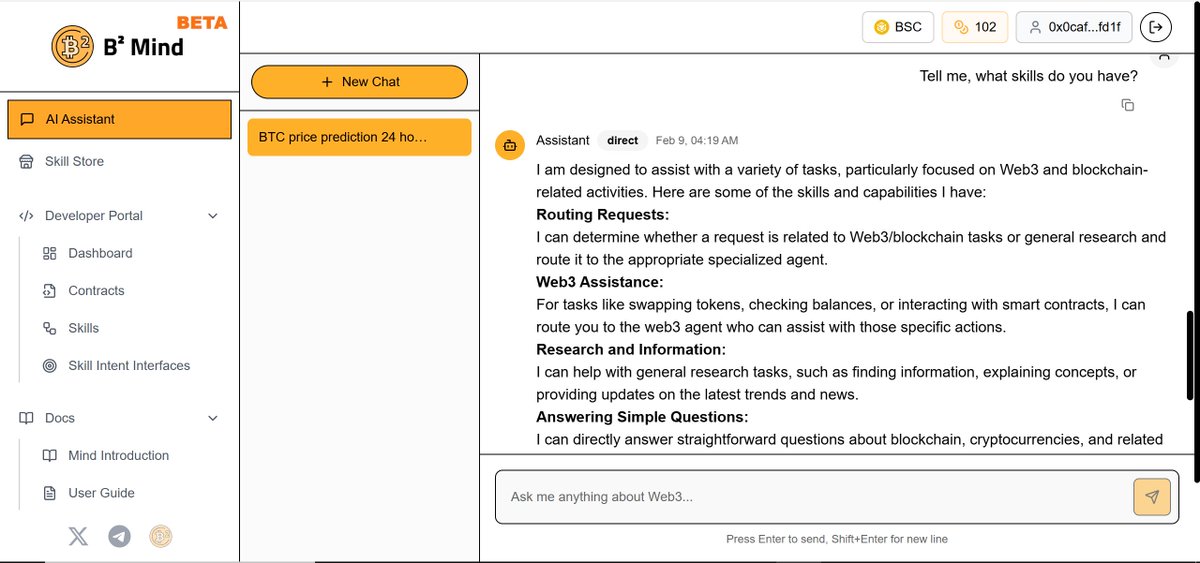Click the Skill Intent Interfaces target icon
The height and width of the screenshot is (563, 1200).
click(50, 366)
